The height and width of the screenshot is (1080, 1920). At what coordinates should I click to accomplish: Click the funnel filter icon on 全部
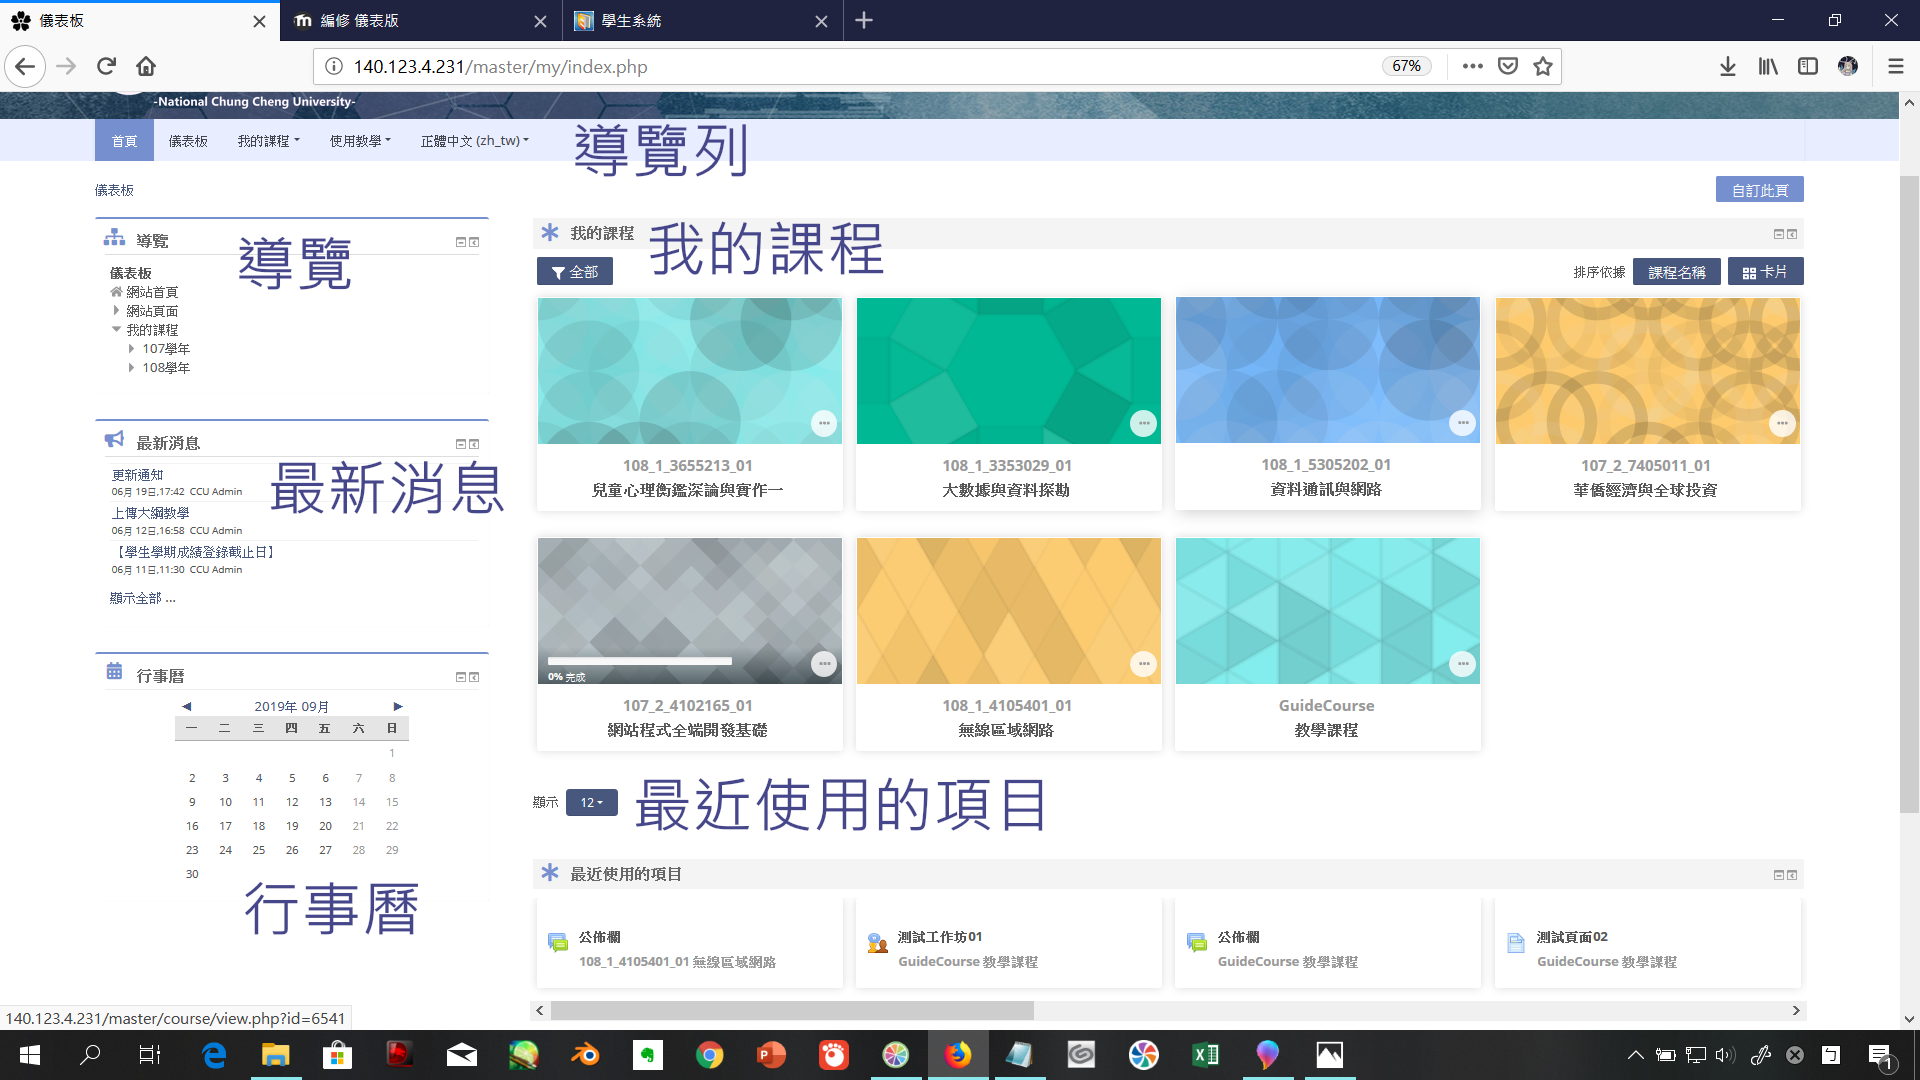pos(557,271)
